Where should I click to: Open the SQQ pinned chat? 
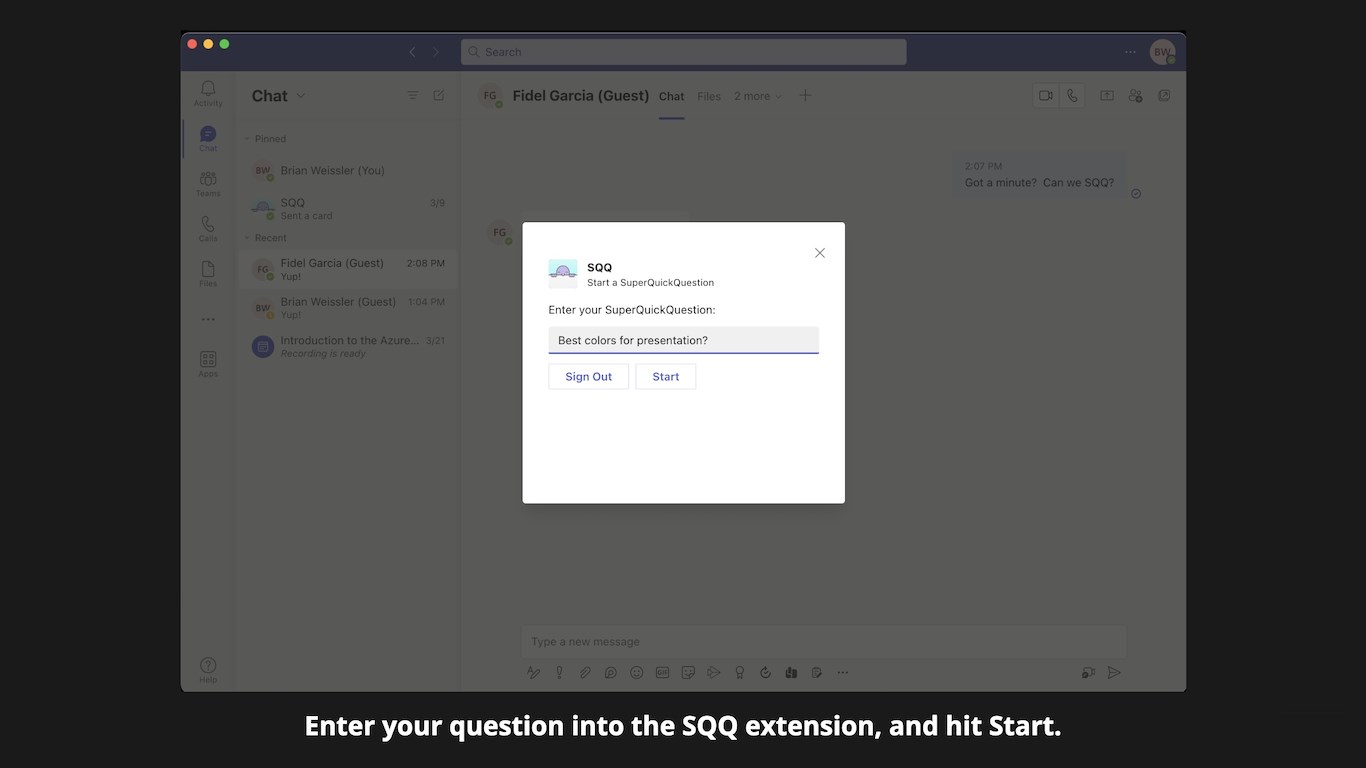(x=347, y=208)
